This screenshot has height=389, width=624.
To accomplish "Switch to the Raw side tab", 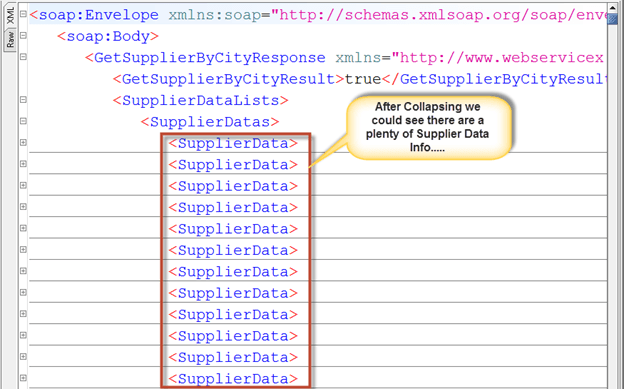I will point(10,39).
